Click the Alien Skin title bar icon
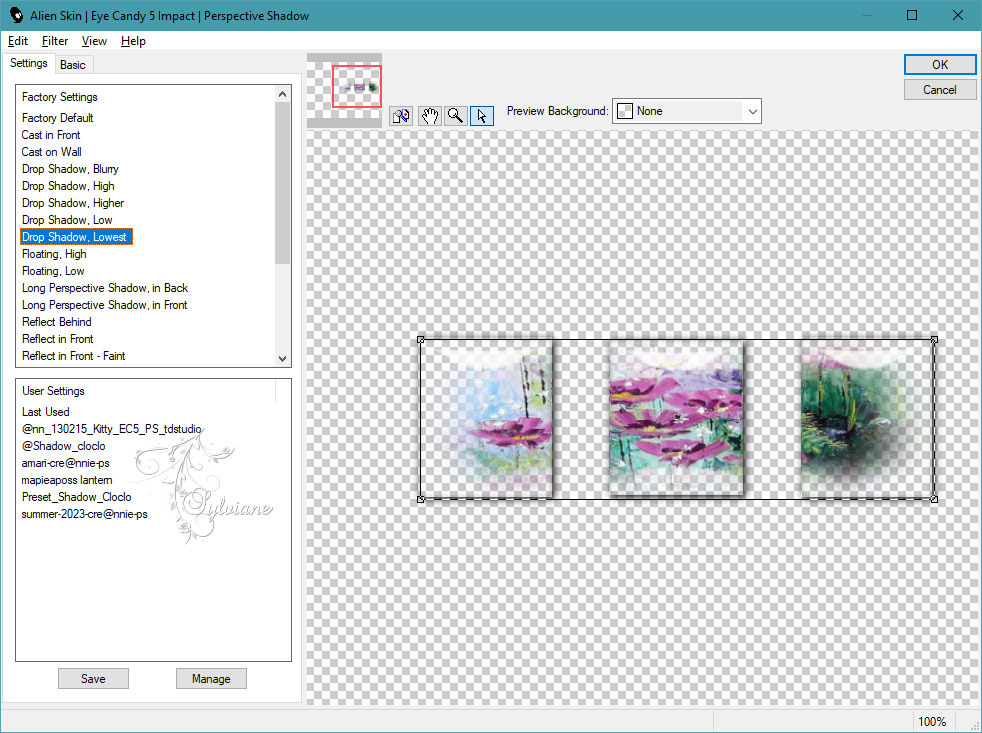 [16, 15]
